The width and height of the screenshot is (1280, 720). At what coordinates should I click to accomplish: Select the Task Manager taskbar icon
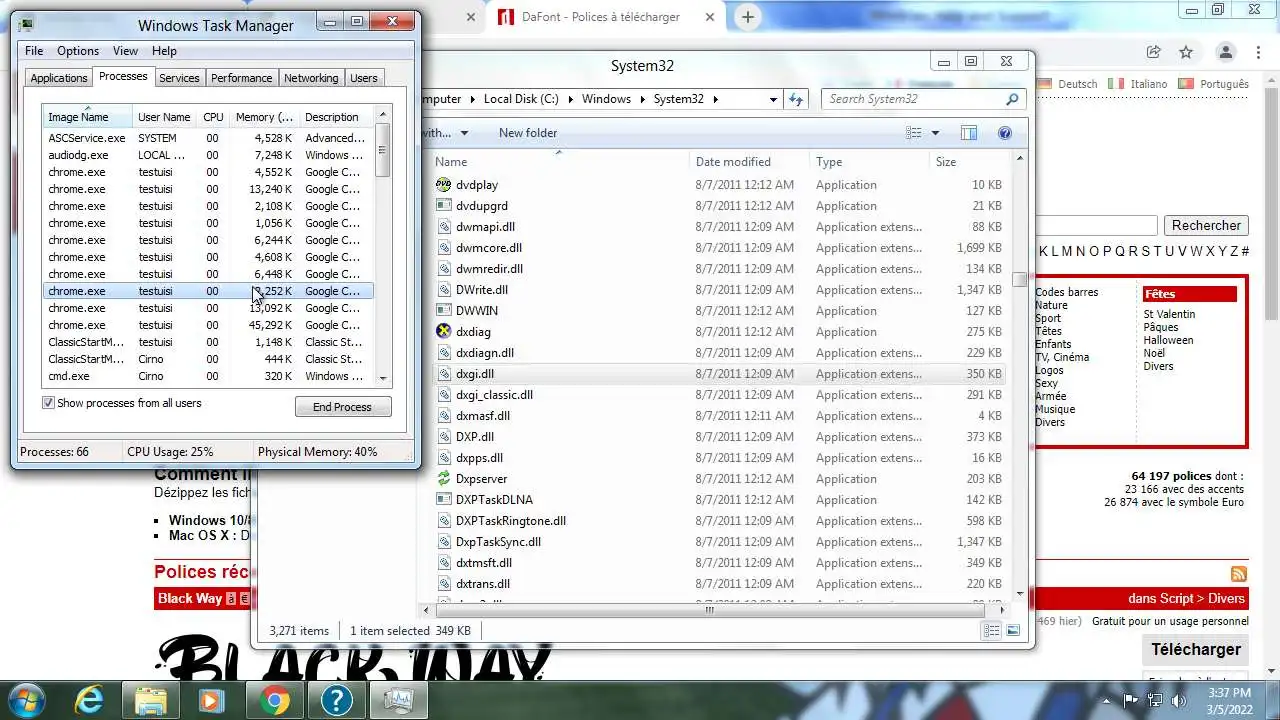[x=399, y=700]
